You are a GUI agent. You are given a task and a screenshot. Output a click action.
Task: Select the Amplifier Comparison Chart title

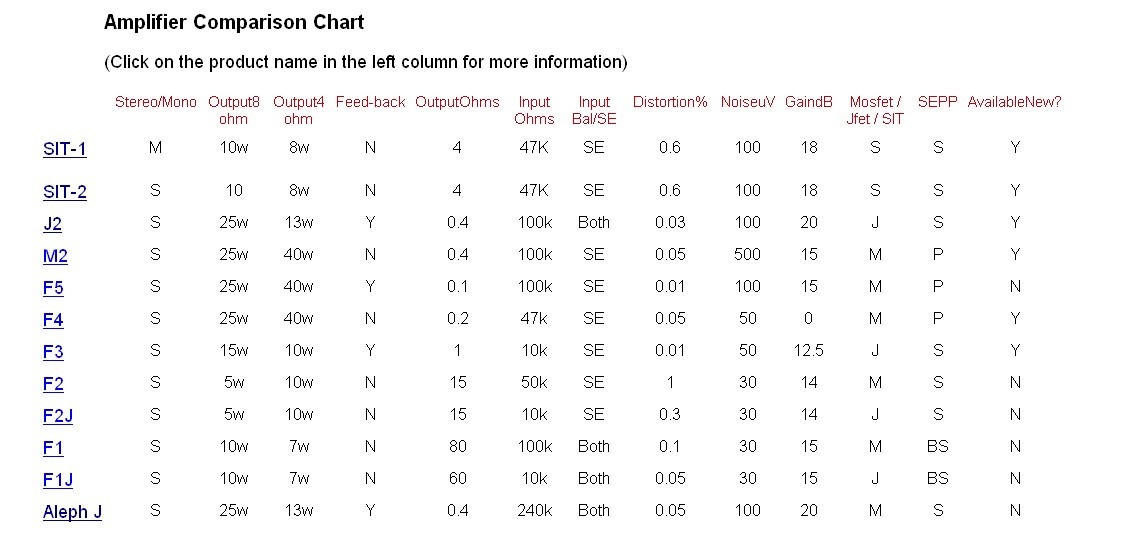coord(234,22)
